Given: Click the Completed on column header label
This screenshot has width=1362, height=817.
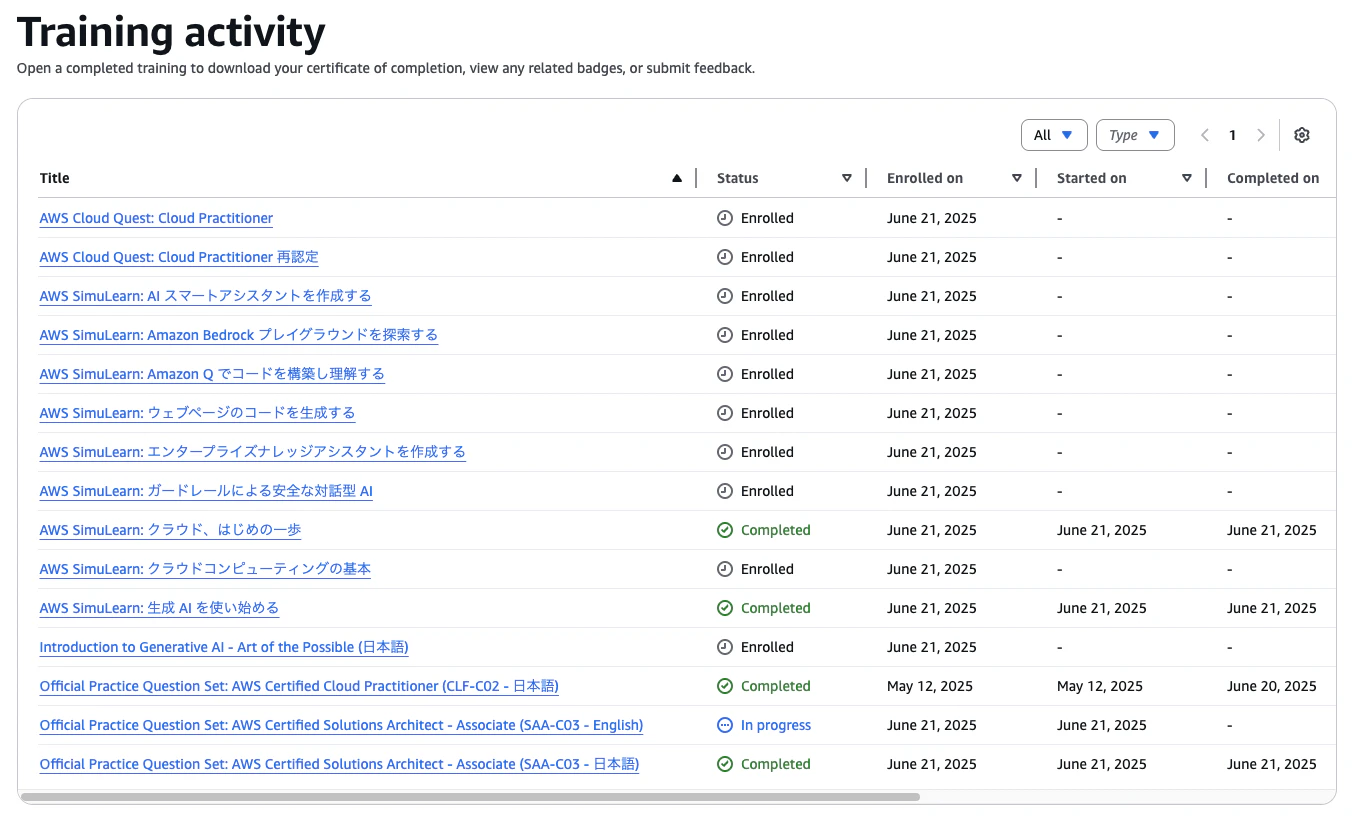Looking at the screenshot, I should 1273,178.
